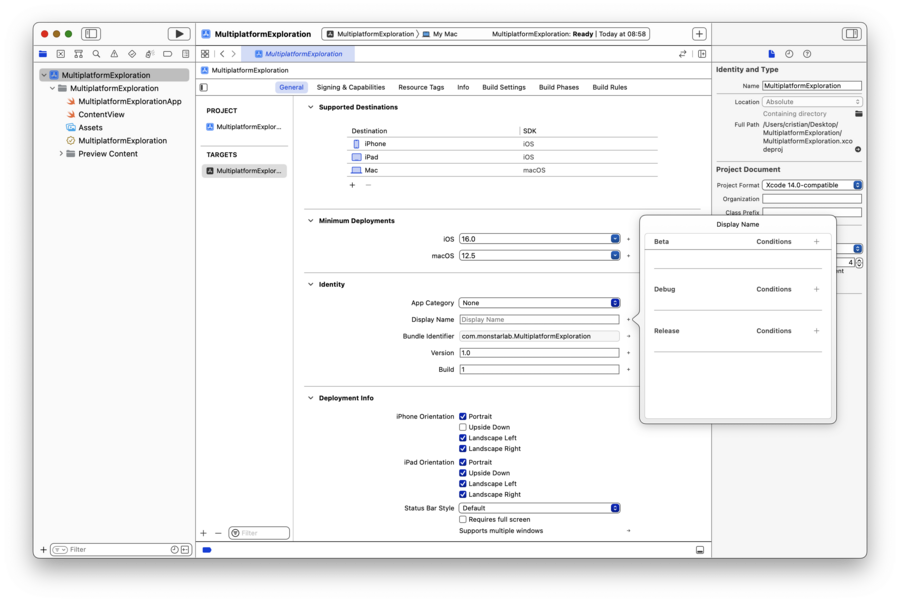Add a new target with plus
The height and width of the screenshot is (602, 900).
203,533
